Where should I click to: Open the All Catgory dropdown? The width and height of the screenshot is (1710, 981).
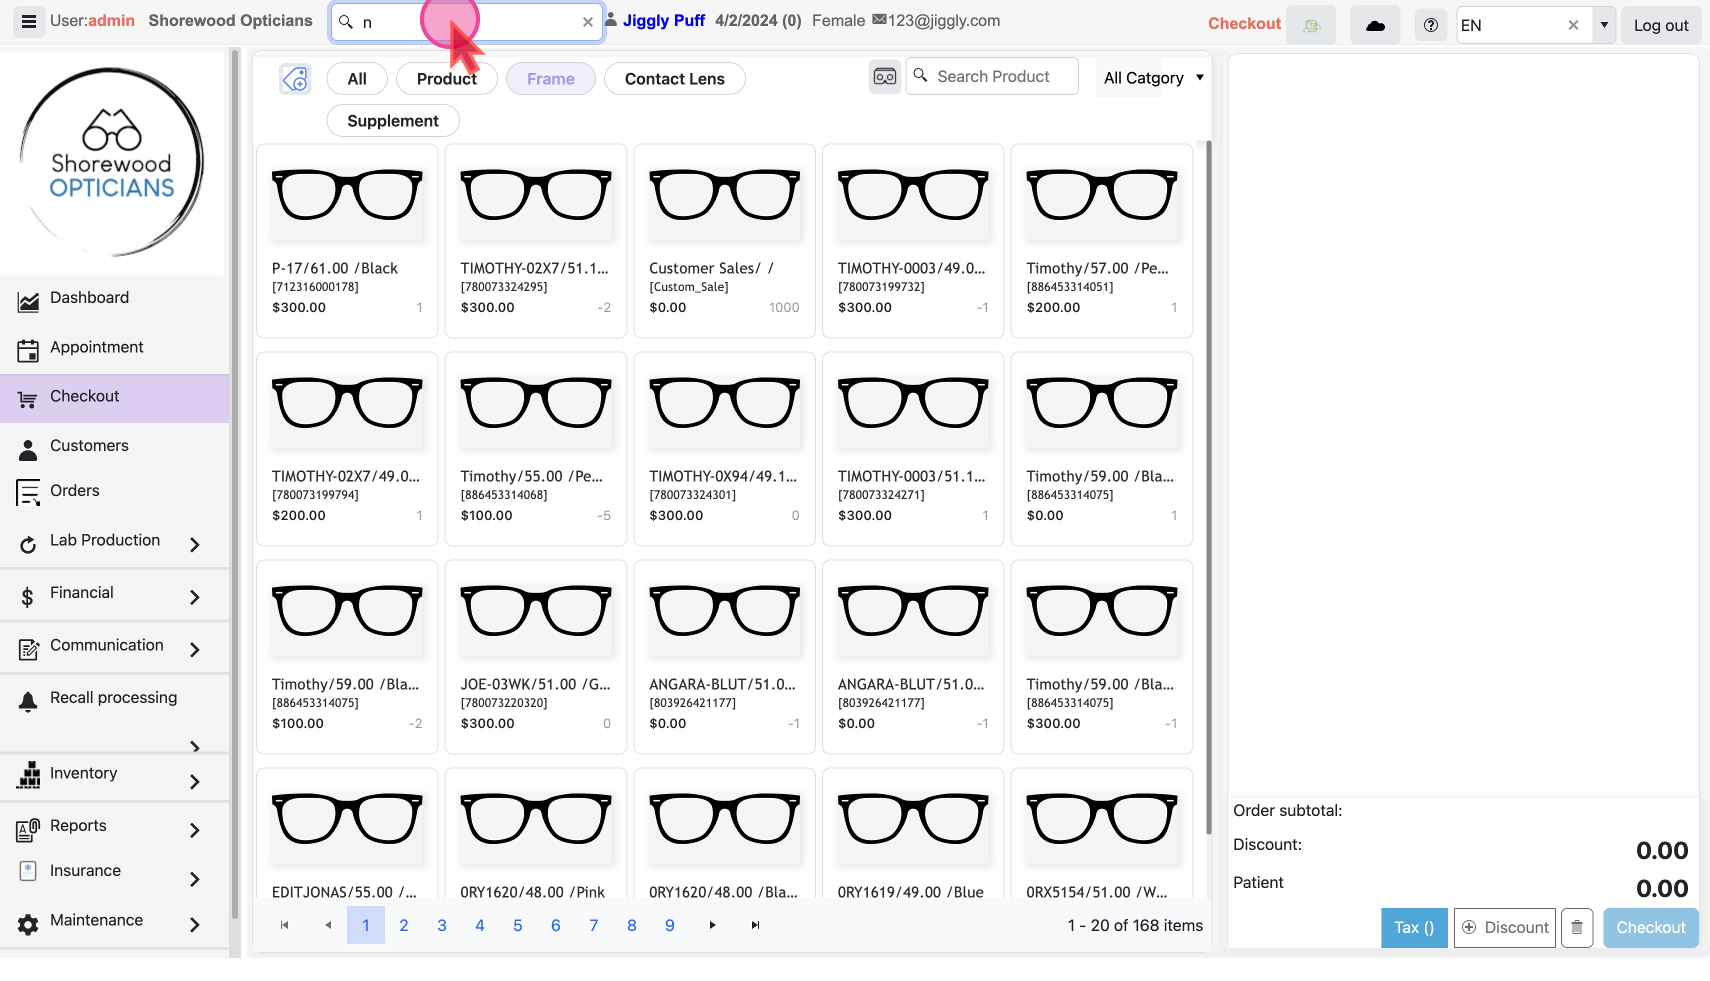coord(1153,78)
